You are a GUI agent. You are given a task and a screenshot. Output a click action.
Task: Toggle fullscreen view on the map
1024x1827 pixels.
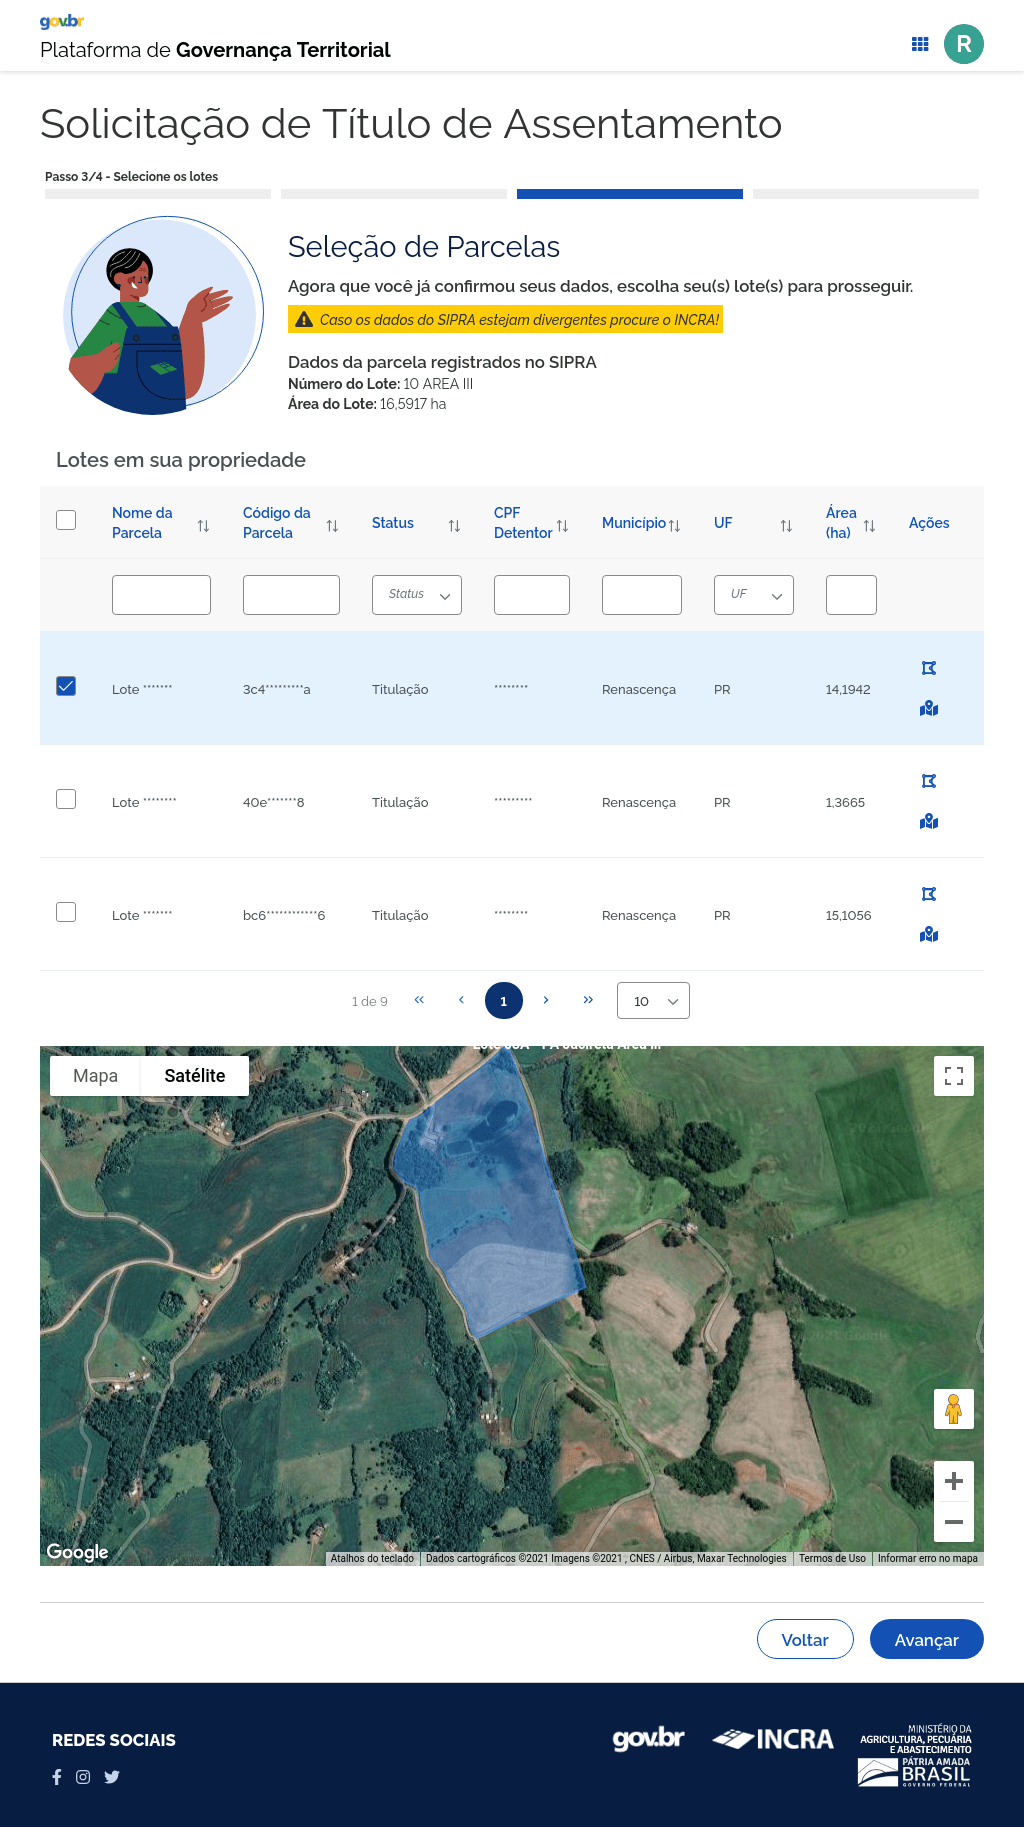[954, 1076]
